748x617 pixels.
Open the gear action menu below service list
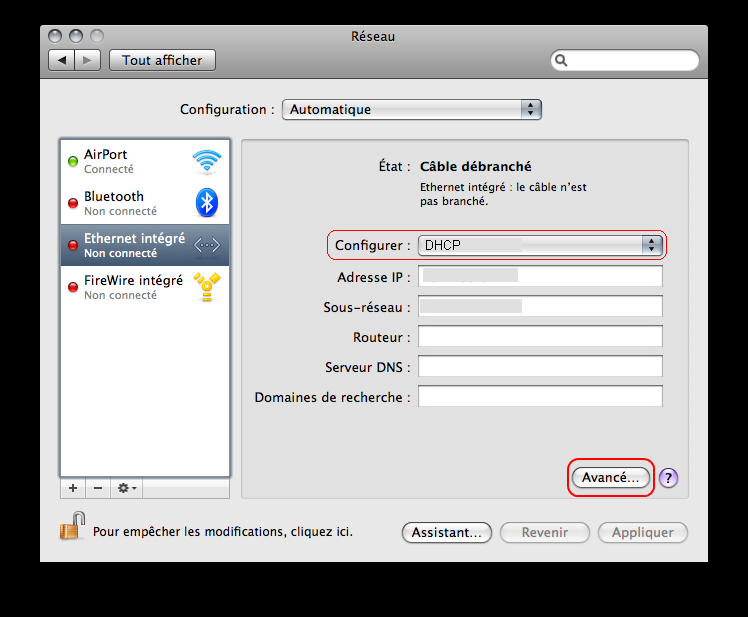126,488
